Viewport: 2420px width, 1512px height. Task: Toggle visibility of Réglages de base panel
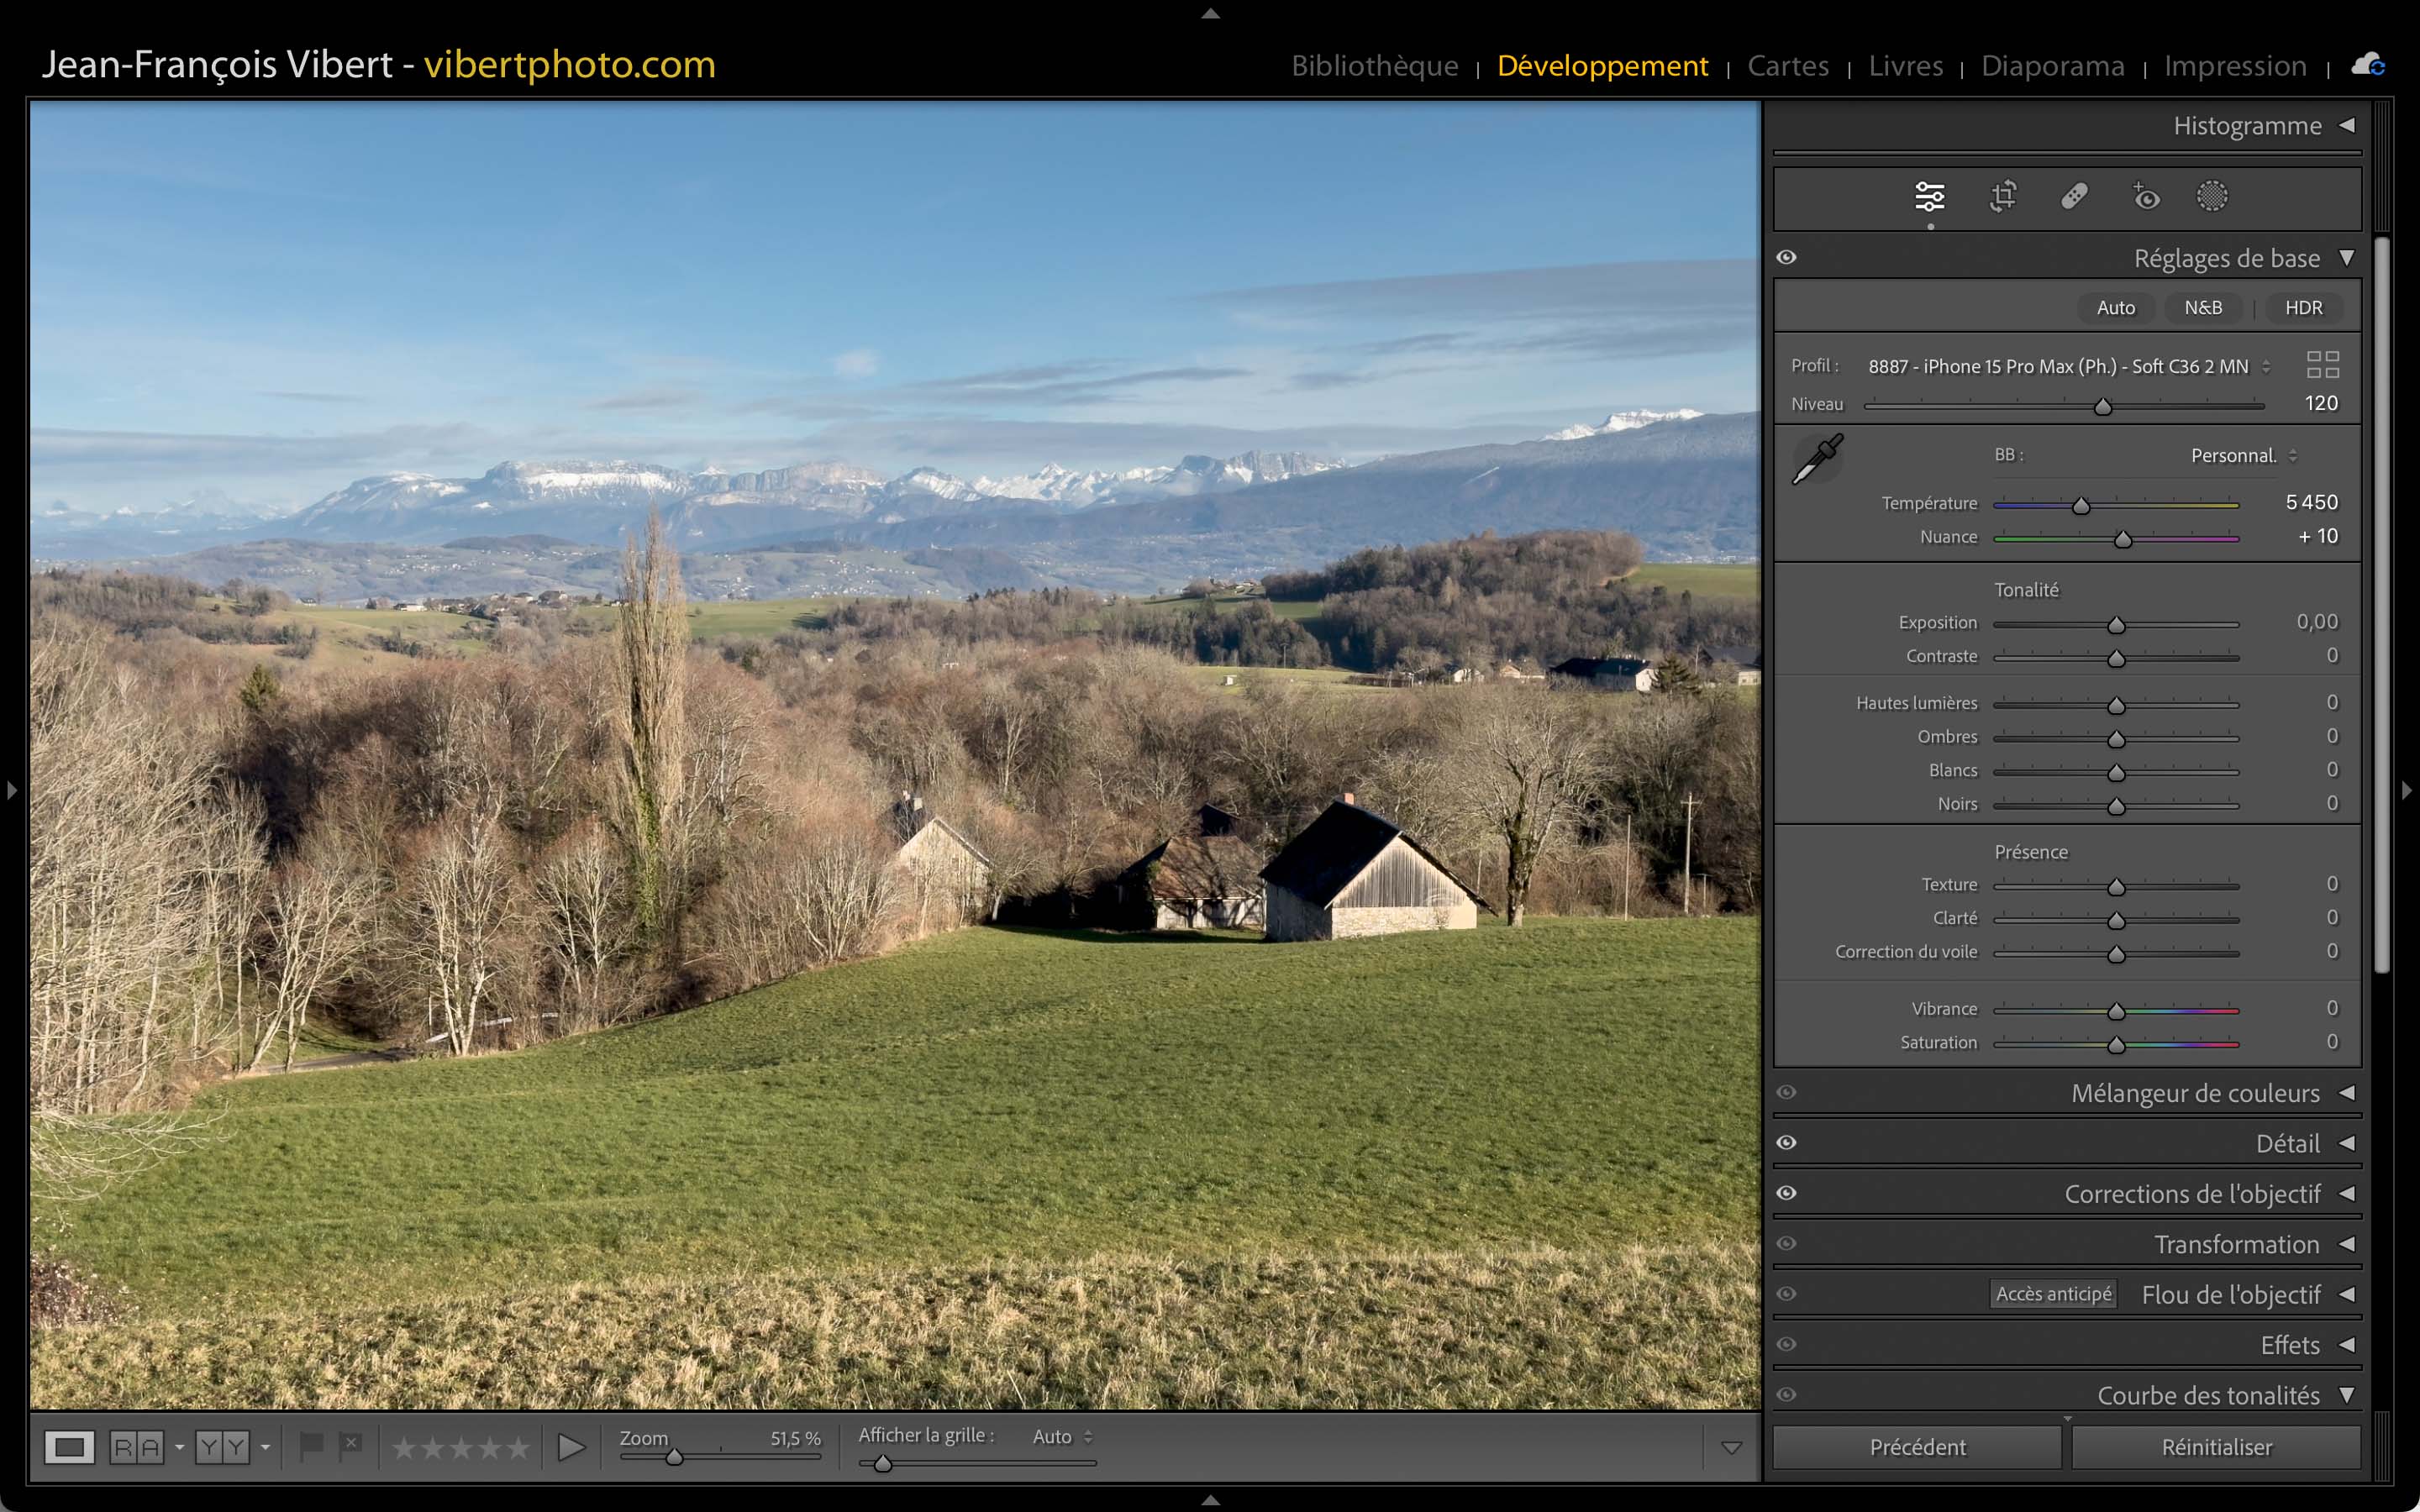click(1786, 258)
